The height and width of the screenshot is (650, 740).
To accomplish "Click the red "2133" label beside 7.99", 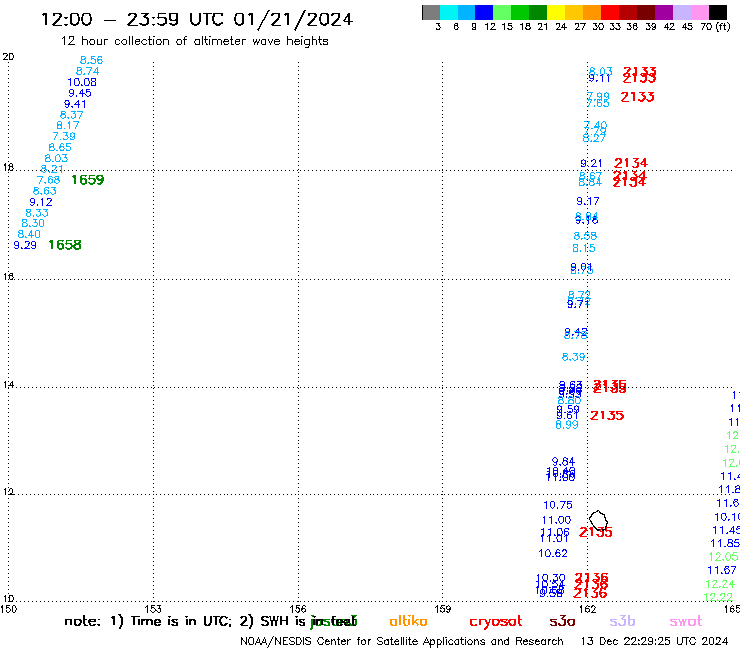I will 638,97.
